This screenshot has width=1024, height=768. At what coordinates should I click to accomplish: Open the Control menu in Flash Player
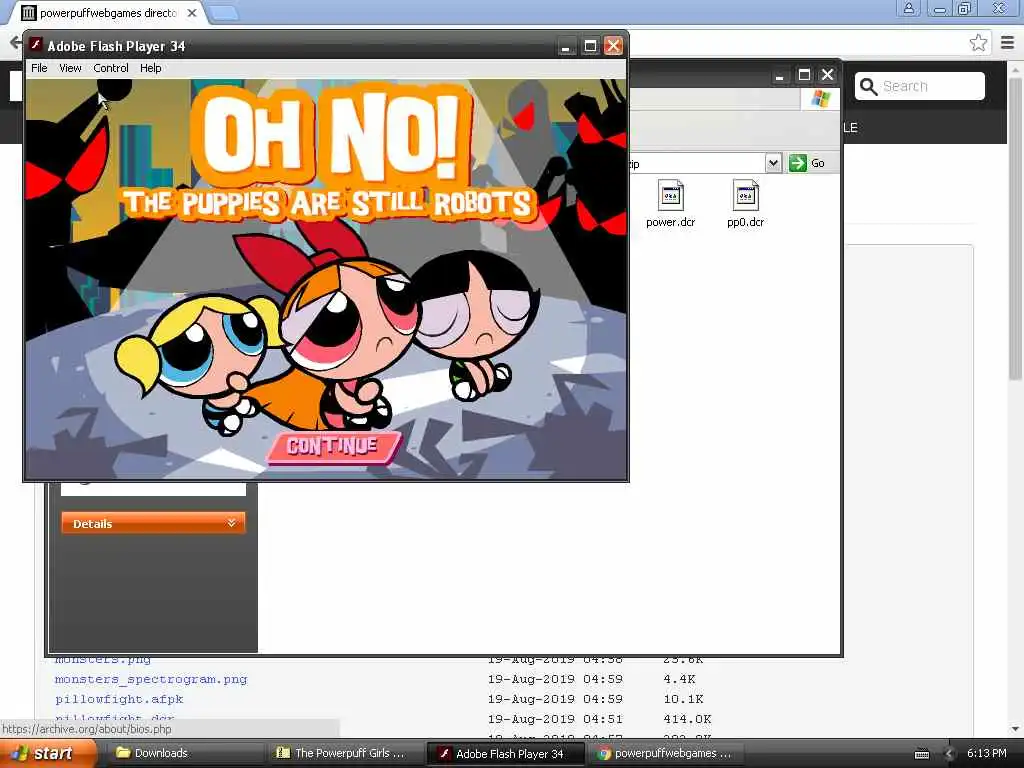pos(110,68)
